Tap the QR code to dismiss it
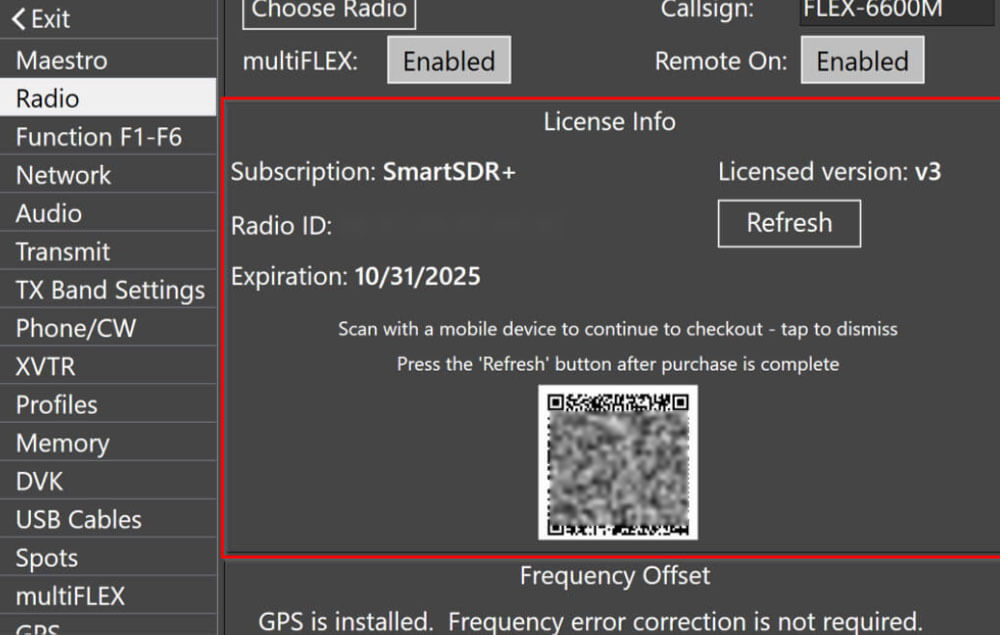Viewport: 1000px width, 635px height. pos(617,463)
